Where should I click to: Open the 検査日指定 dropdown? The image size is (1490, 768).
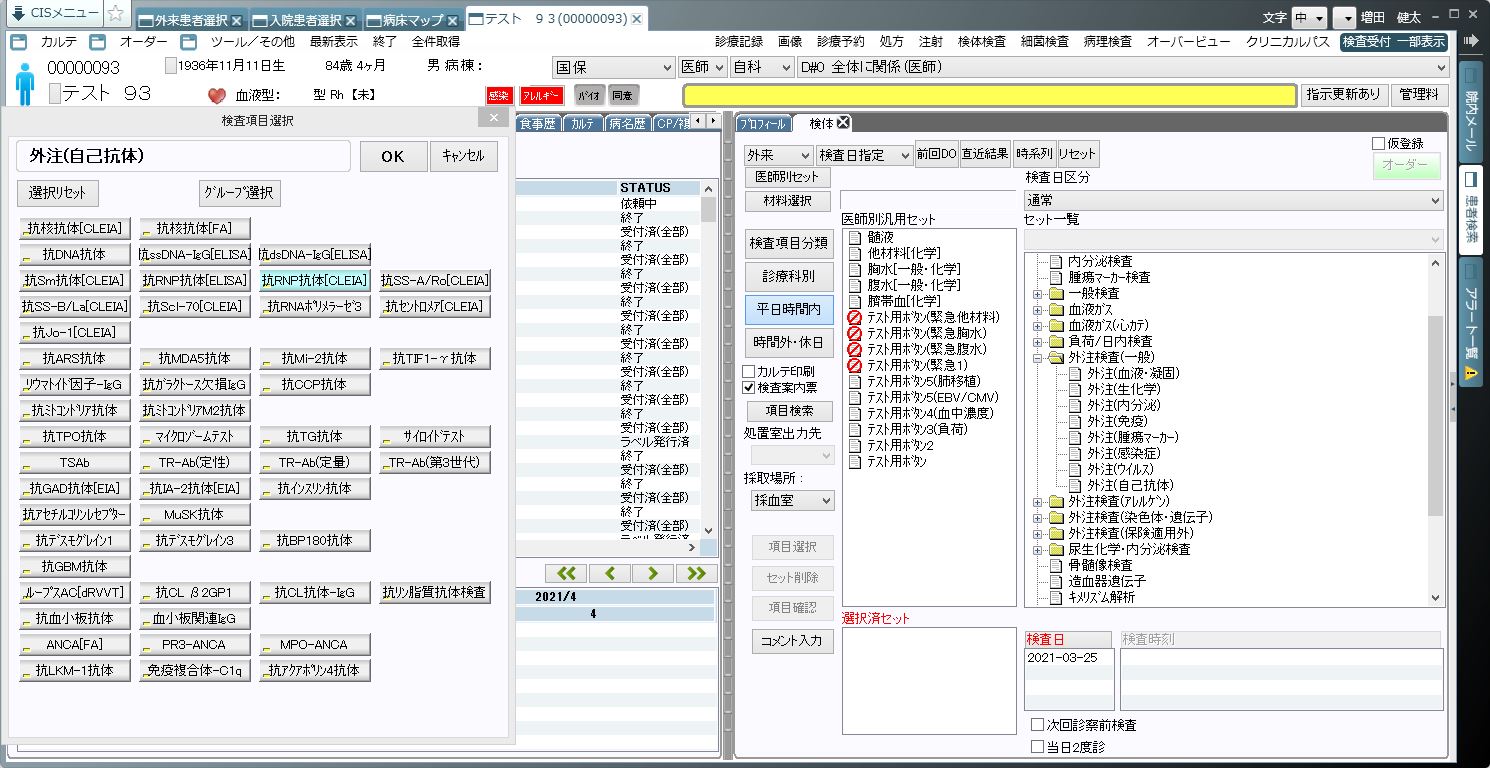point(864,155)
